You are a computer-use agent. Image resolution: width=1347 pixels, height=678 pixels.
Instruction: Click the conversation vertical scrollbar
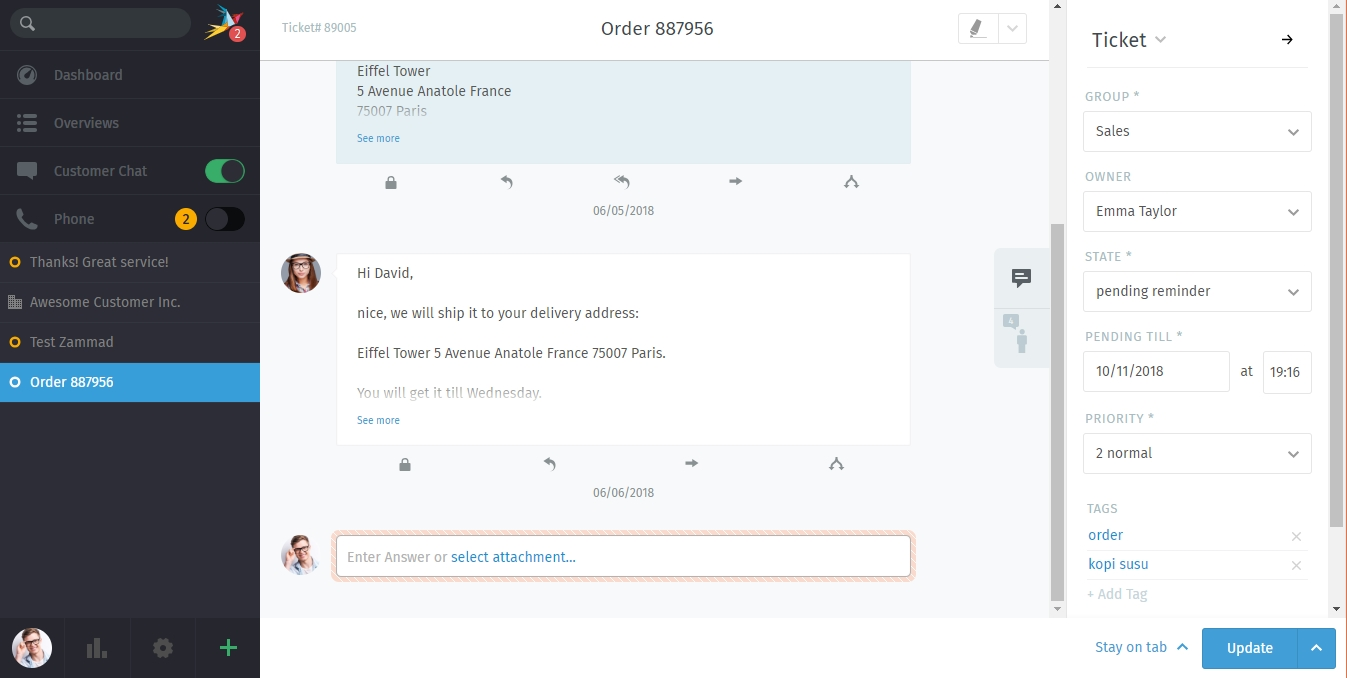click(x=1058, y=410)
